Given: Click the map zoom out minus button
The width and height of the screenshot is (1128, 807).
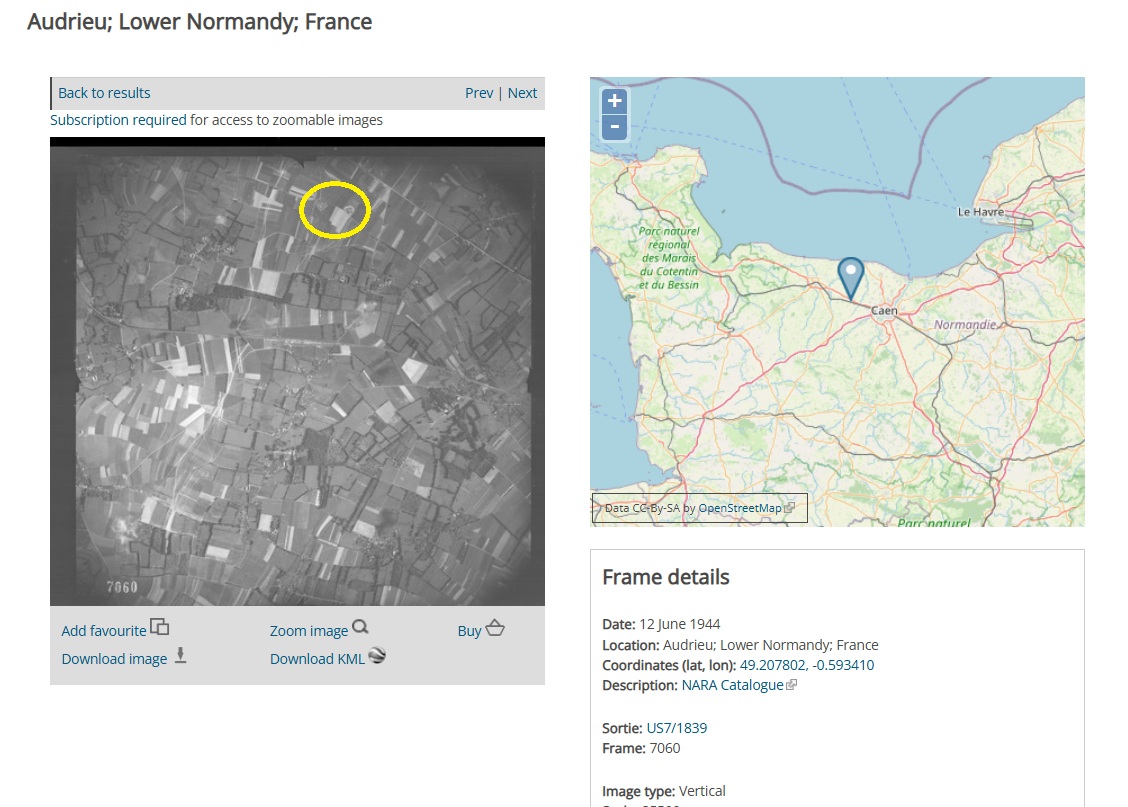Looking at the screenshot, I should pyautogui.click(x=614, y=127).
